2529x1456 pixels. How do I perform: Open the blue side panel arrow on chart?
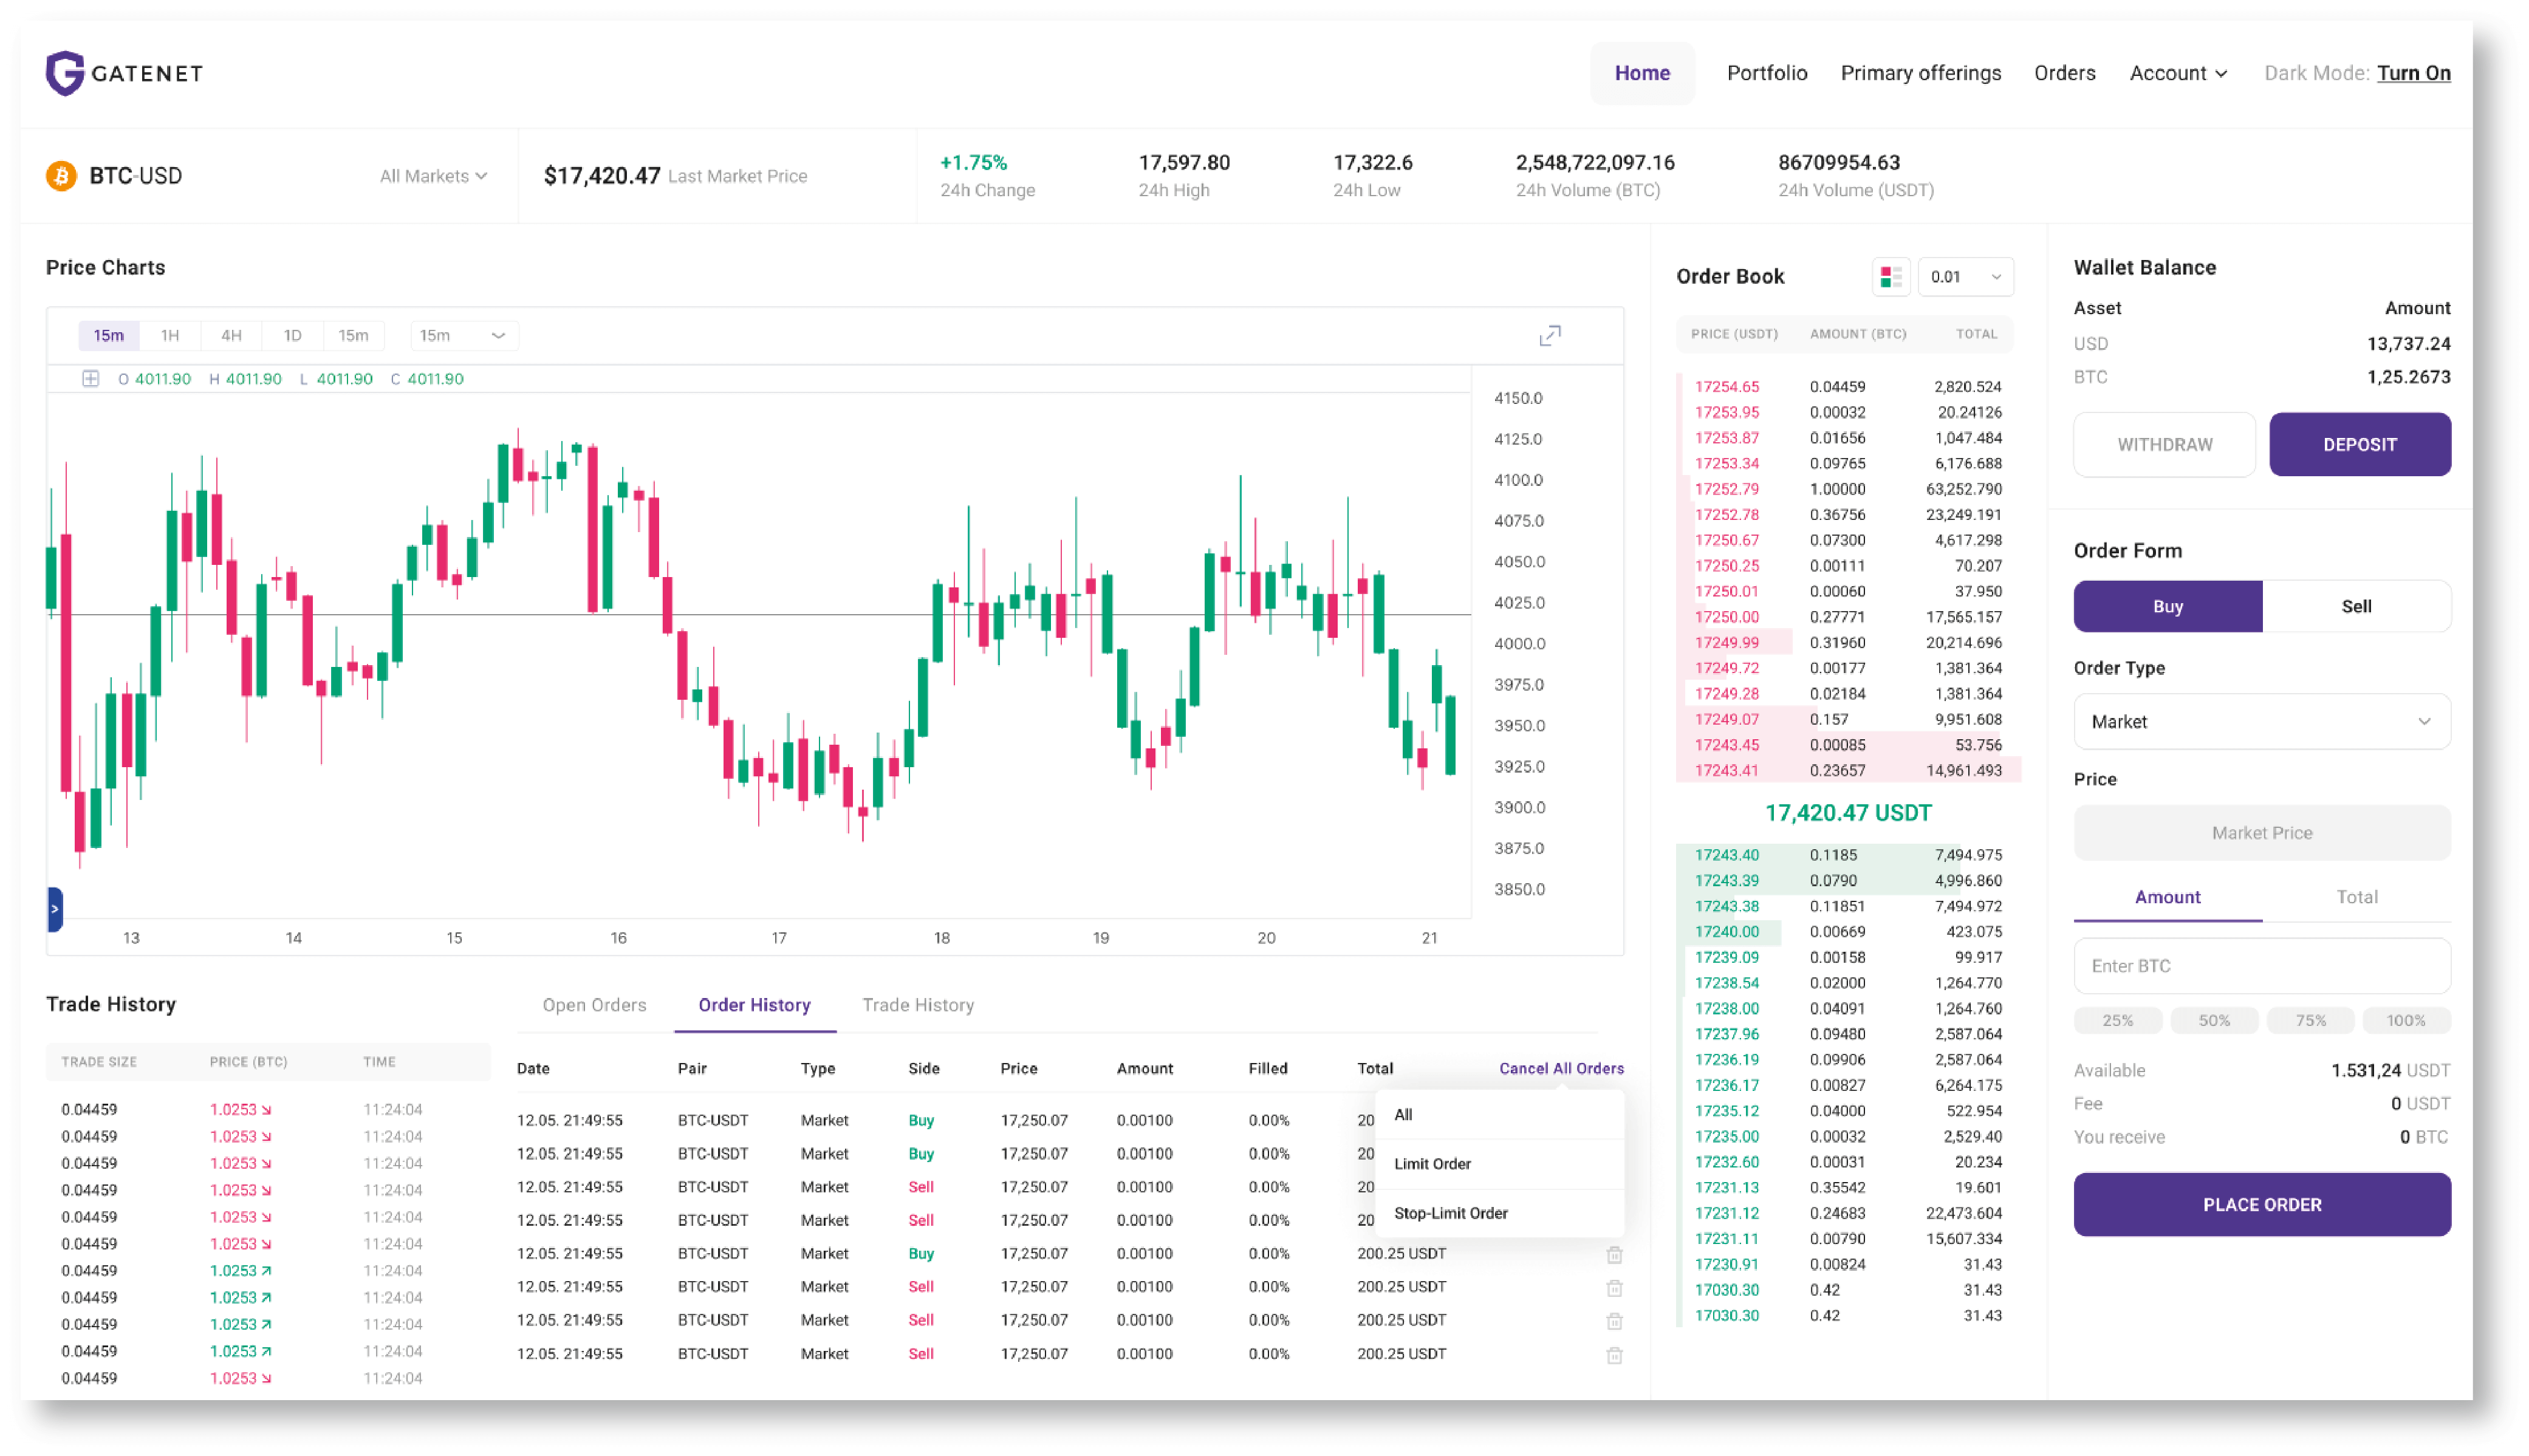[x=55, y=909]
